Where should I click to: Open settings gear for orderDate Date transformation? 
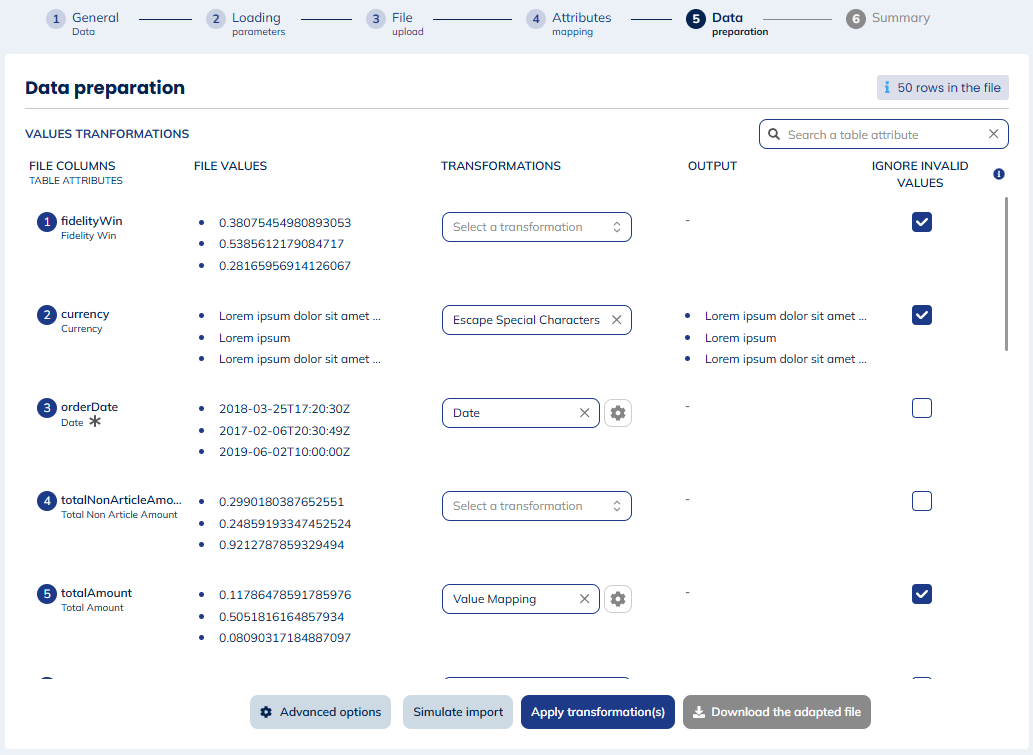click(x=618, y=413)
